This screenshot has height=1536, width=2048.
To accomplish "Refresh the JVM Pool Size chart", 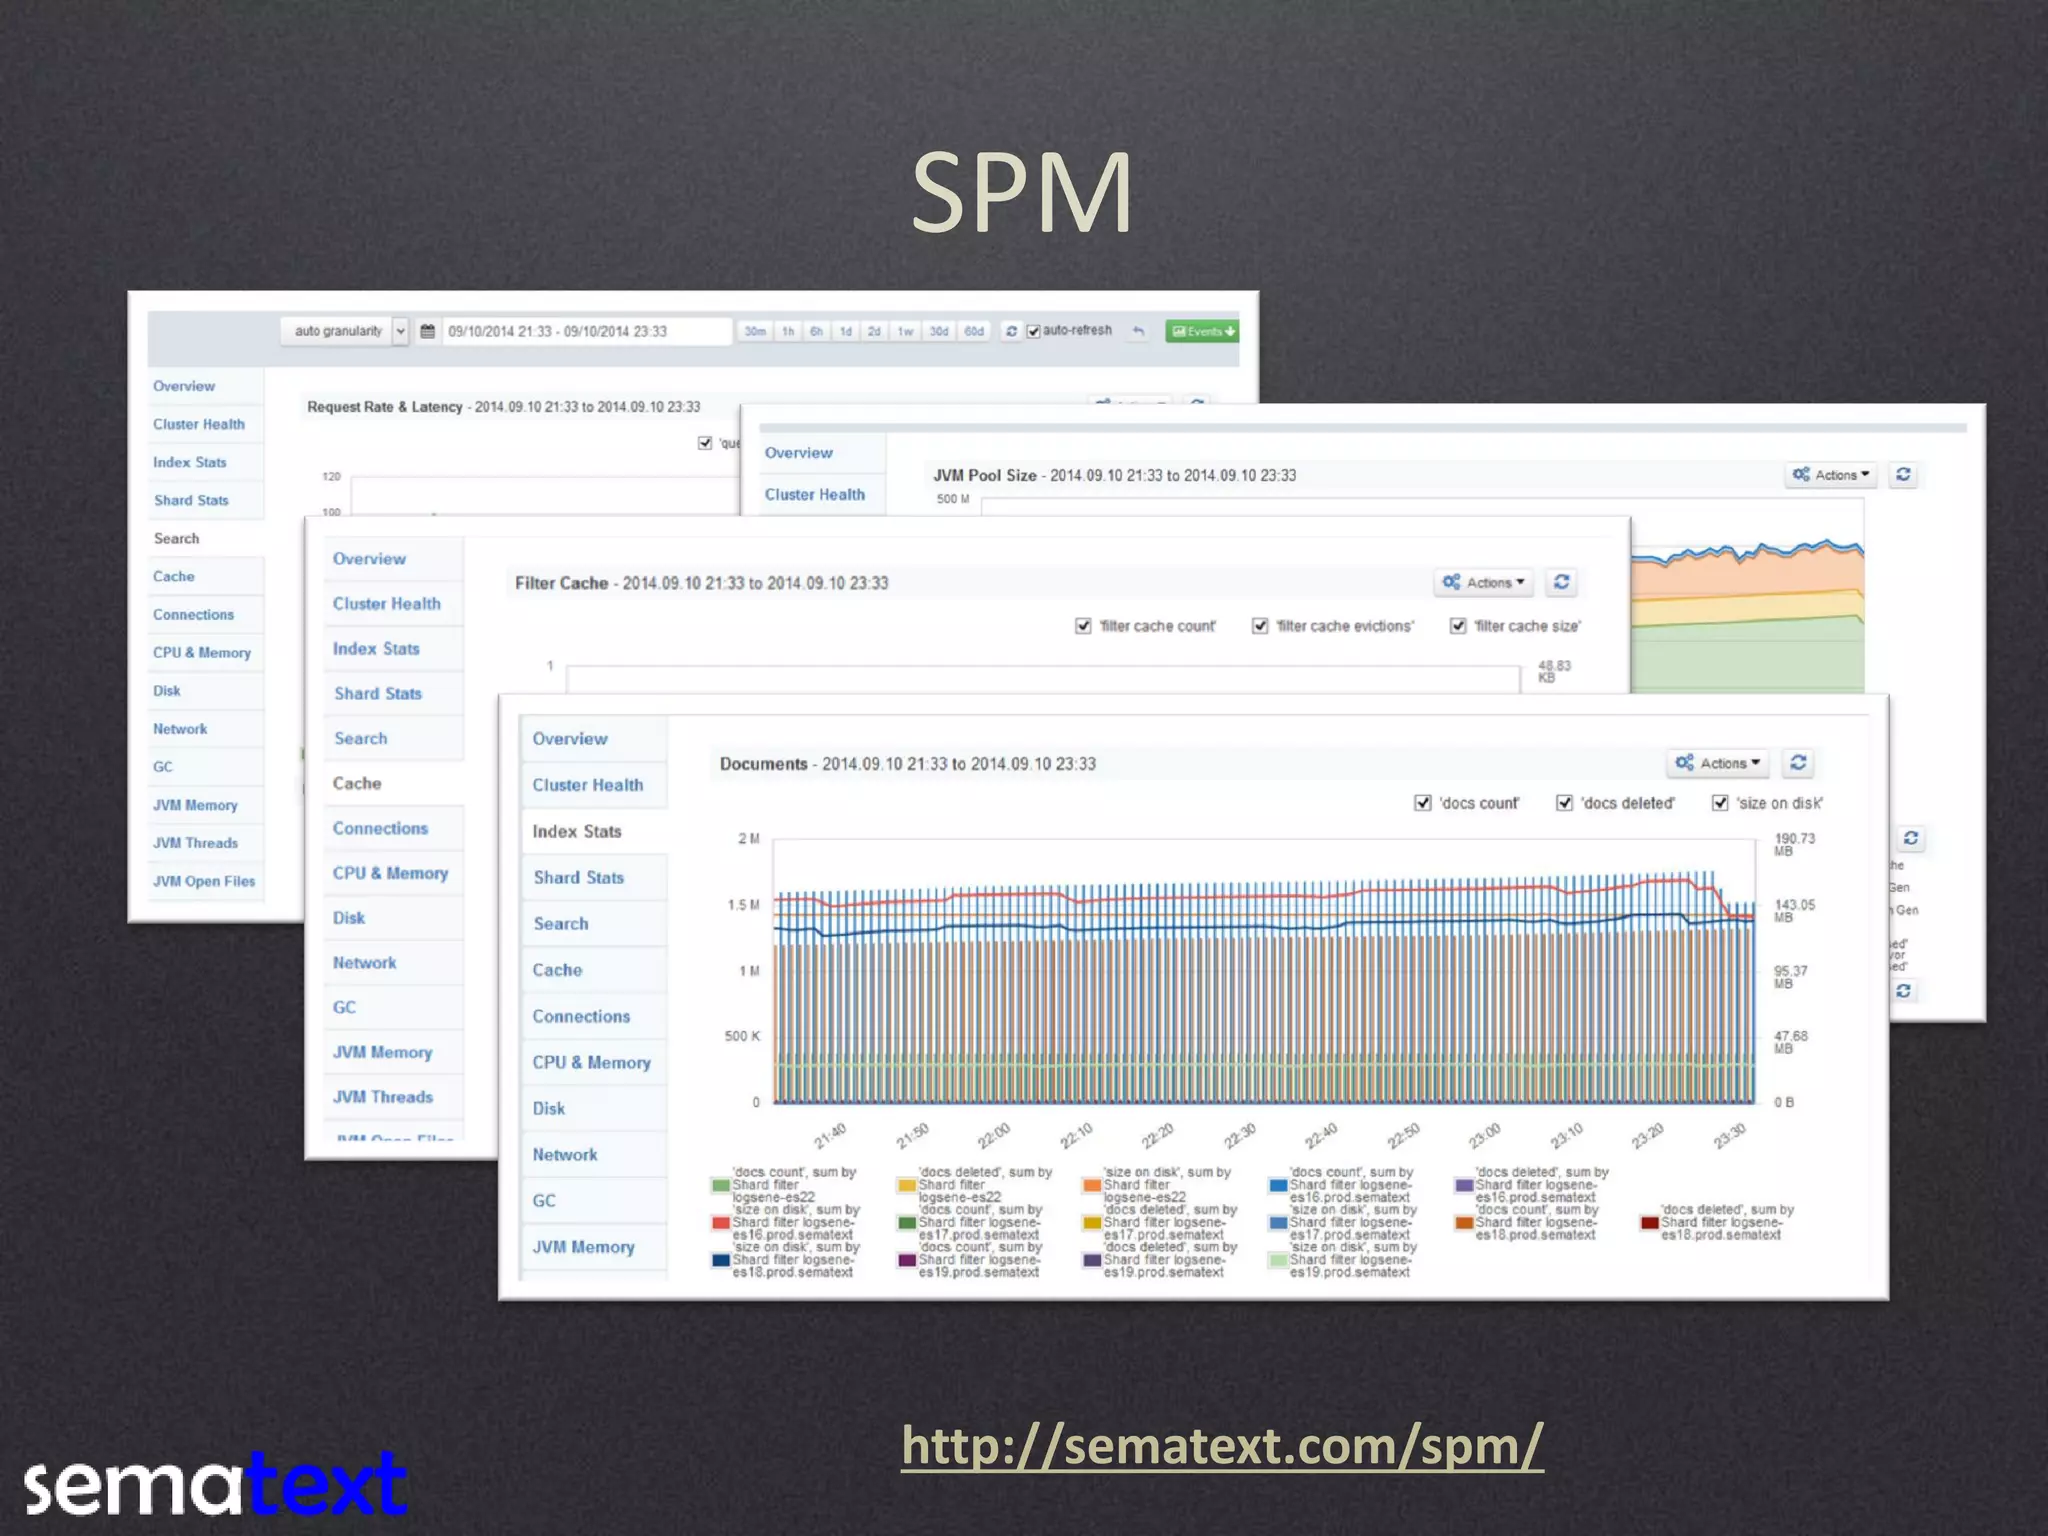I will click(1903, 475).
